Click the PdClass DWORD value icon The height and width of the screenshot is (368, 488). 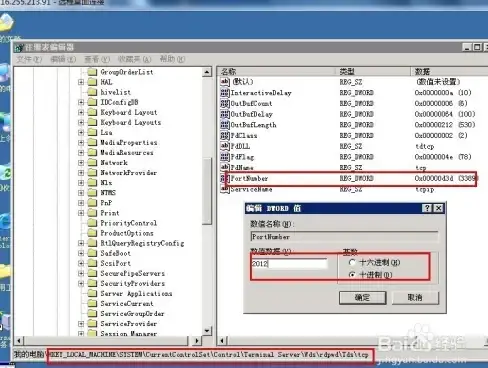coord(225,135)
